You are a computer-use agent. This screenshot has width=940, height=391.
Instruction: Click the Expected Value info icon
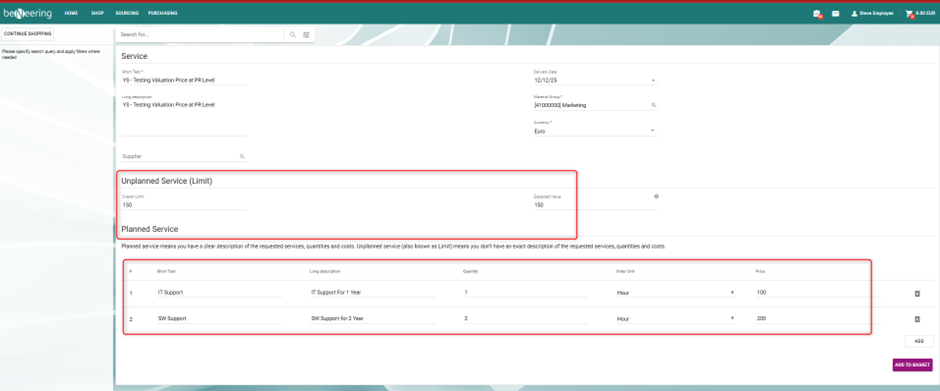tap(656, 196)
